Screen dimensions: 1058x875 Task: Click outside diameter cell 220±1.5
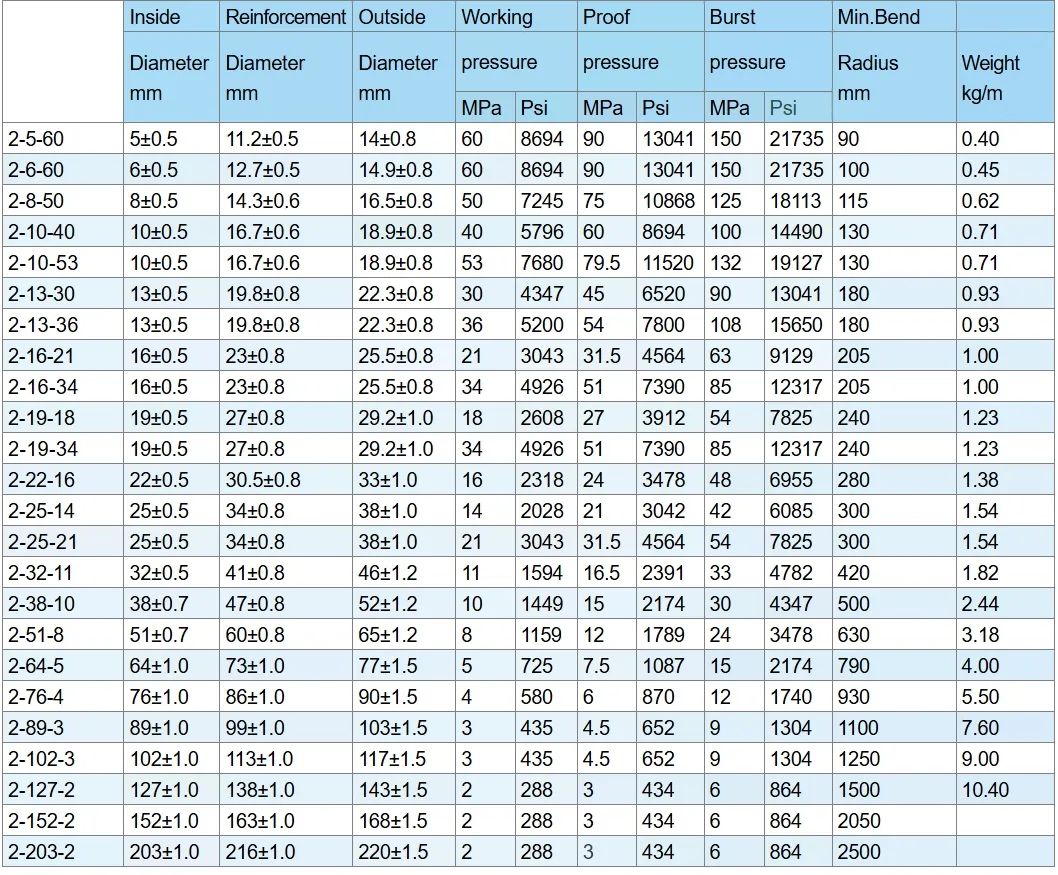393,852
